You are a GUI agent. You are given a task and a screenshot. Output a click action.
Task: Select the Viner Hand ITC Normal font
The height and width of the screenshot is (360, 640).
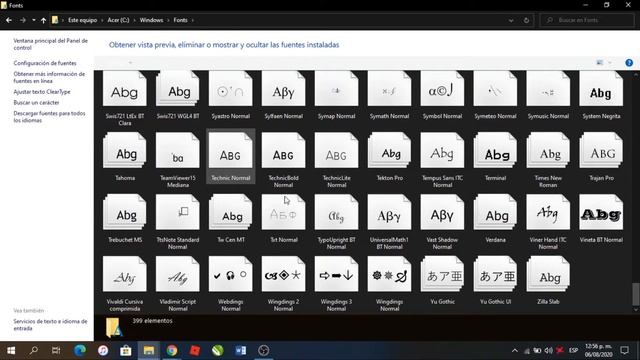(548, 222)
